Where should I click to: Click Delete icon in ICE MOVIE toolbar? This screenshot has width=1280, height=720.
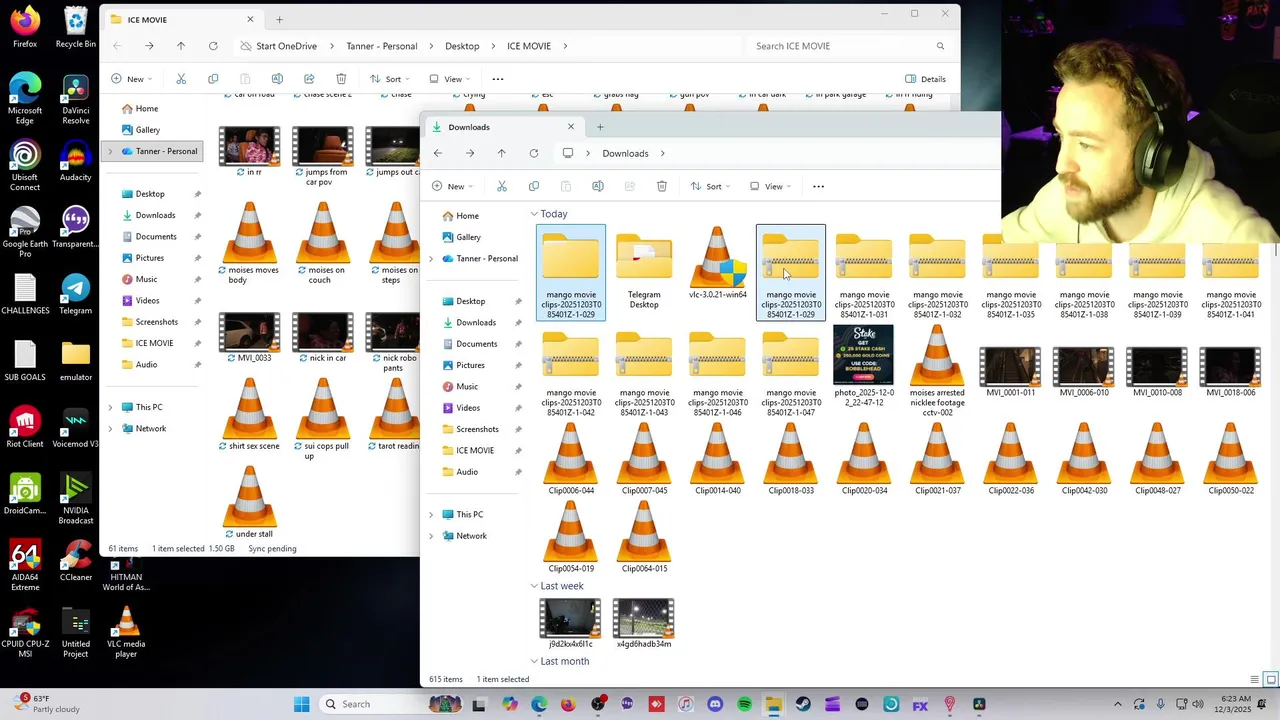(x=341, y=79)
